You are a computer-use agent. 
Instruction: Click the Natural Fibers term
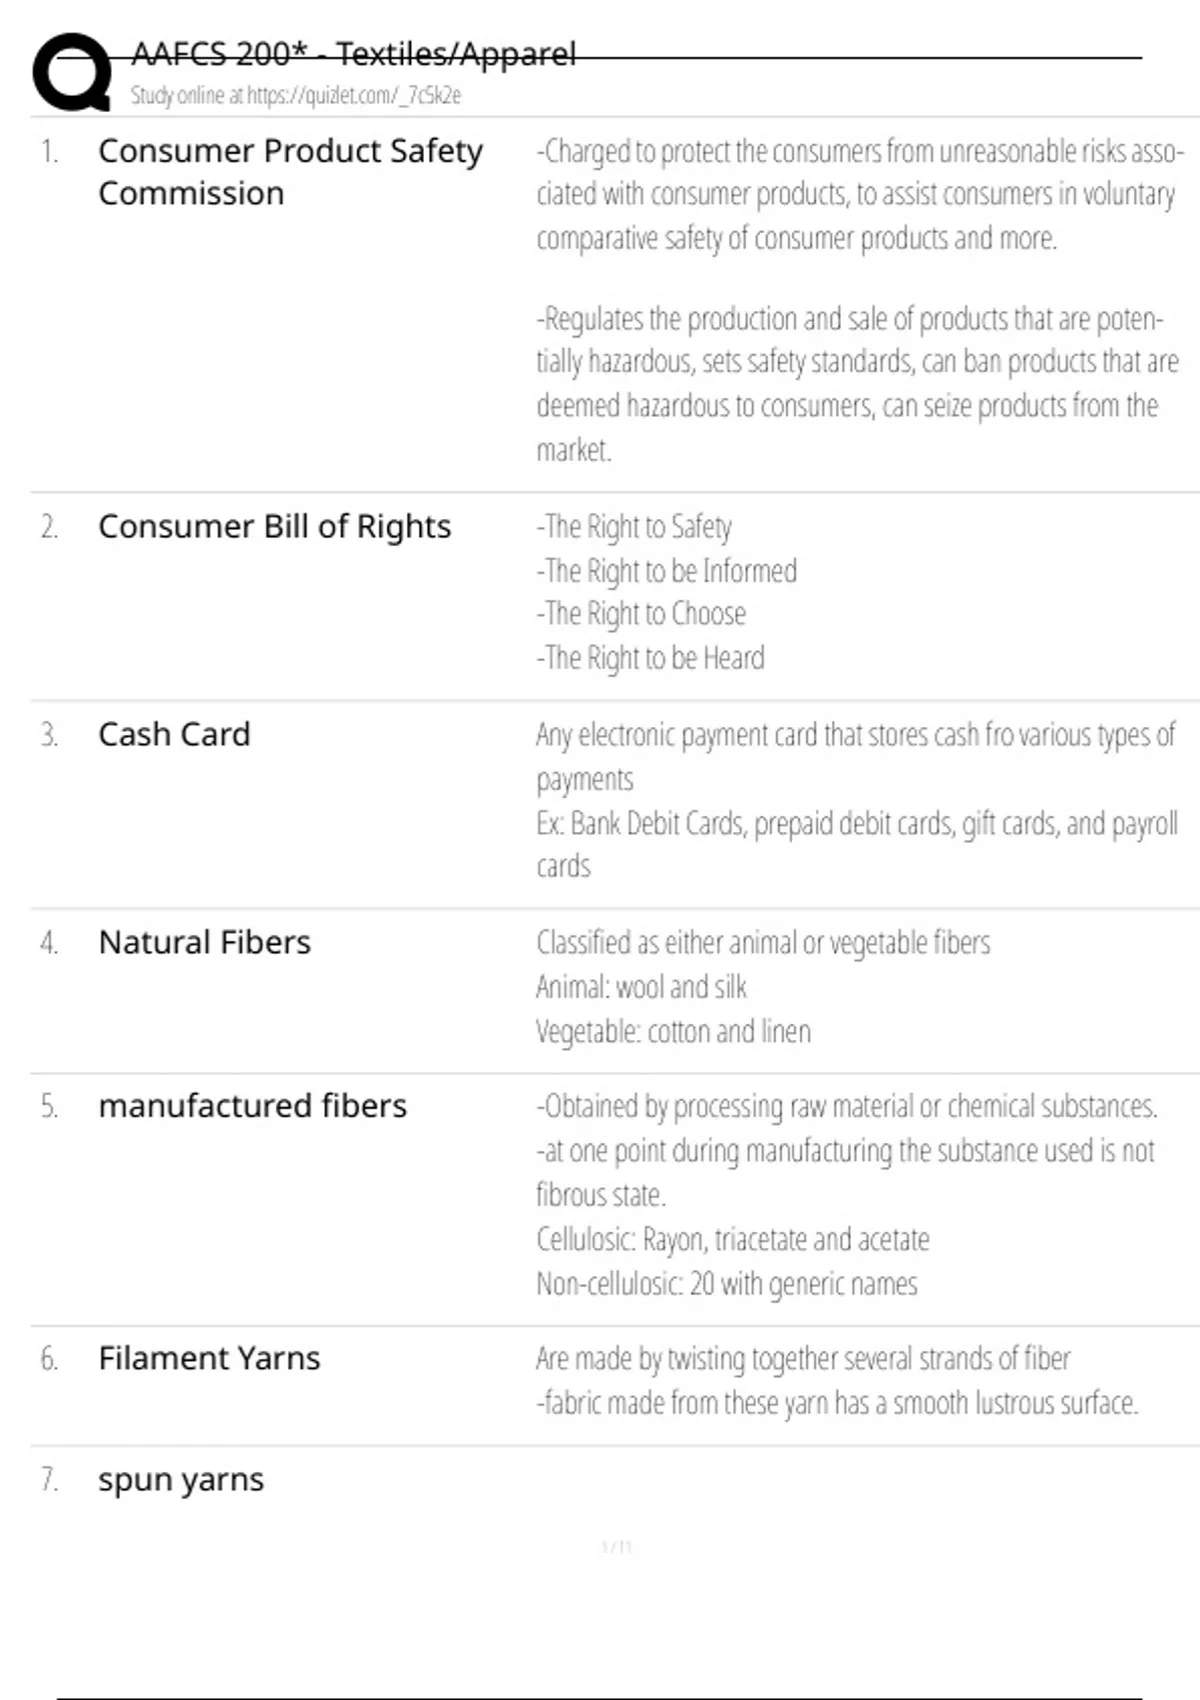coord(204,943)
